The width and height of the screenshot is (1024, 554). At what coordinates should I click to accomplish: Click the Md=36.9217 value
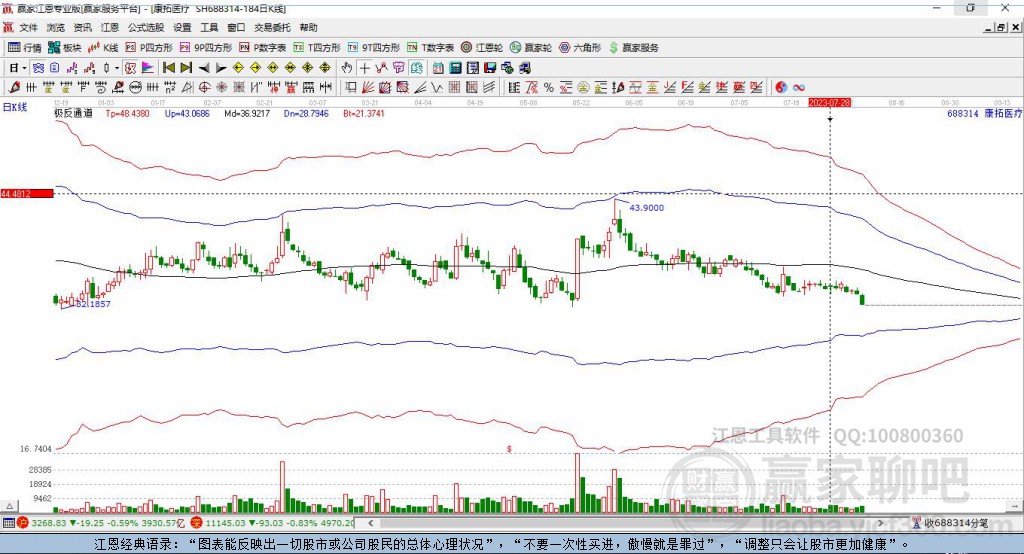[247, 113]
